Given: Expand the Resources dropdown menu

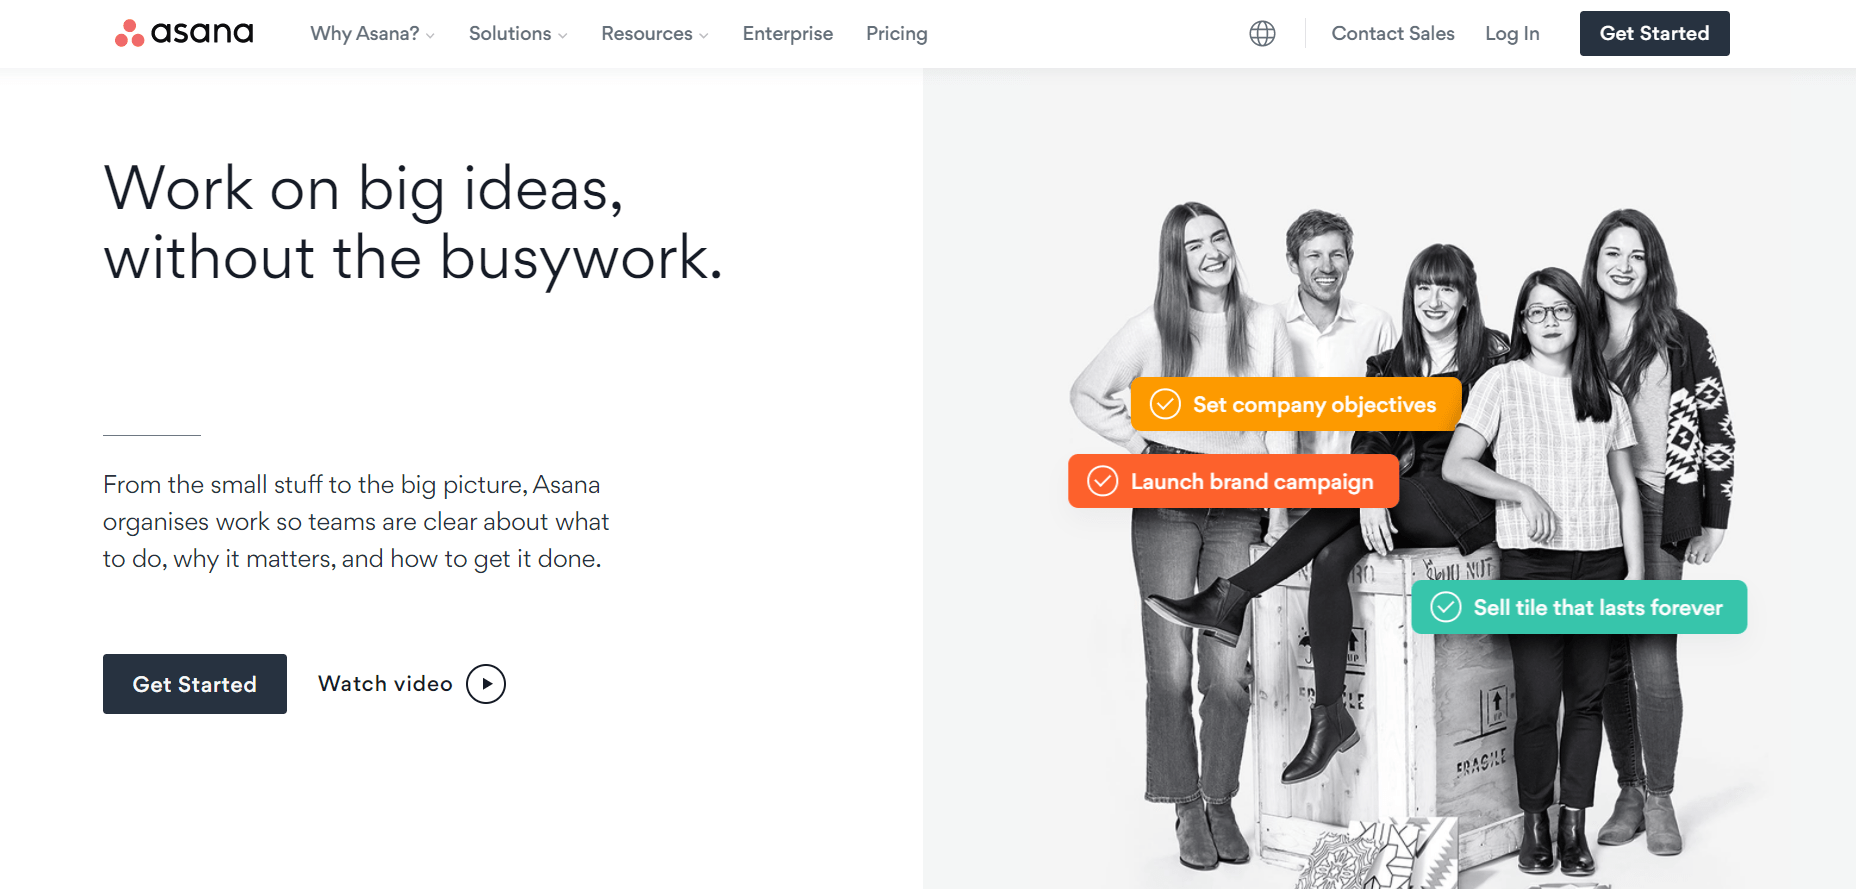Looking at the screenshot, I should coord(655,33).
